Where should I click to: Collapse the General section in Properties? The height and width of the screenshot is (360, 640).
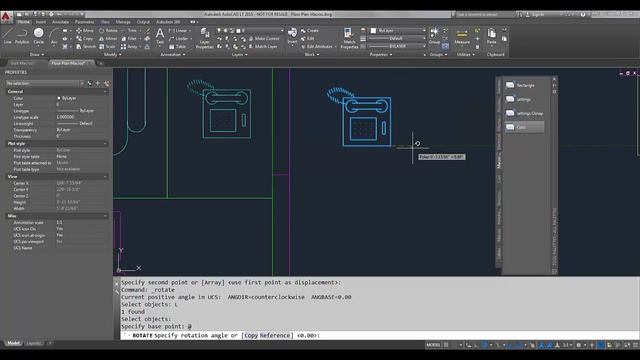105,91
